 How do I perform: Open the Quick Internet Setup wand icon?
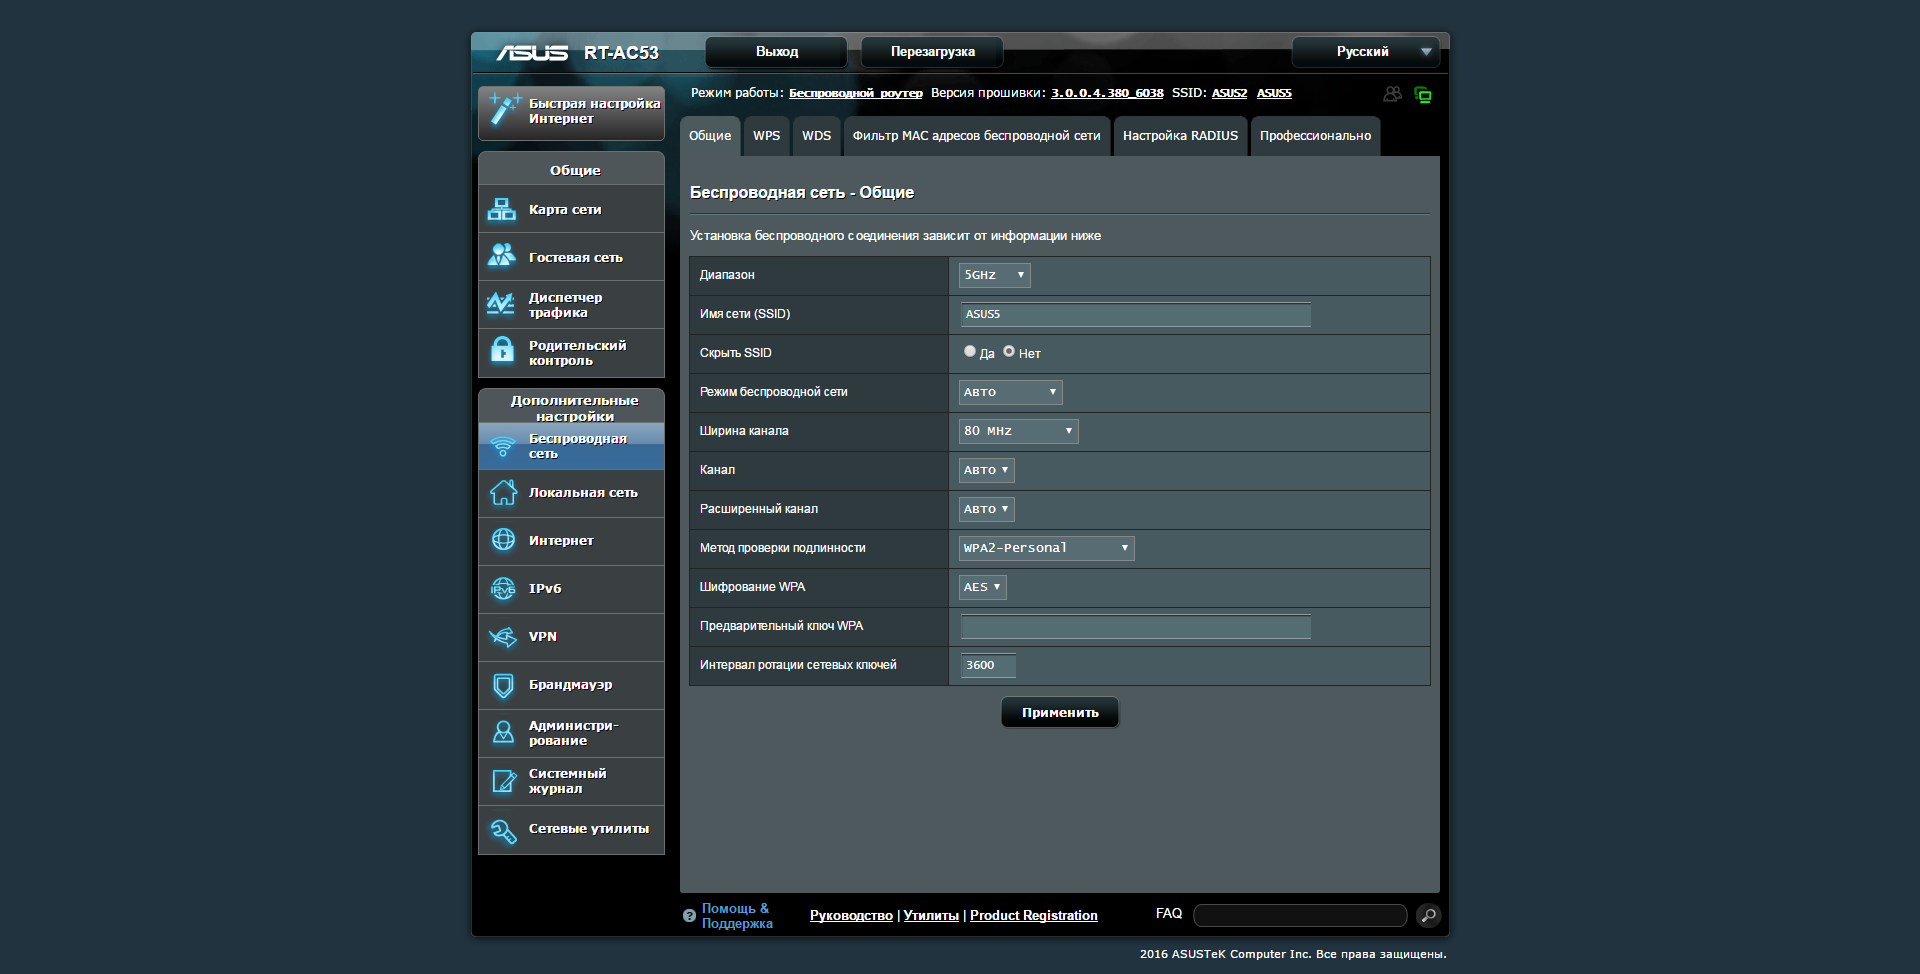(504, 110)
